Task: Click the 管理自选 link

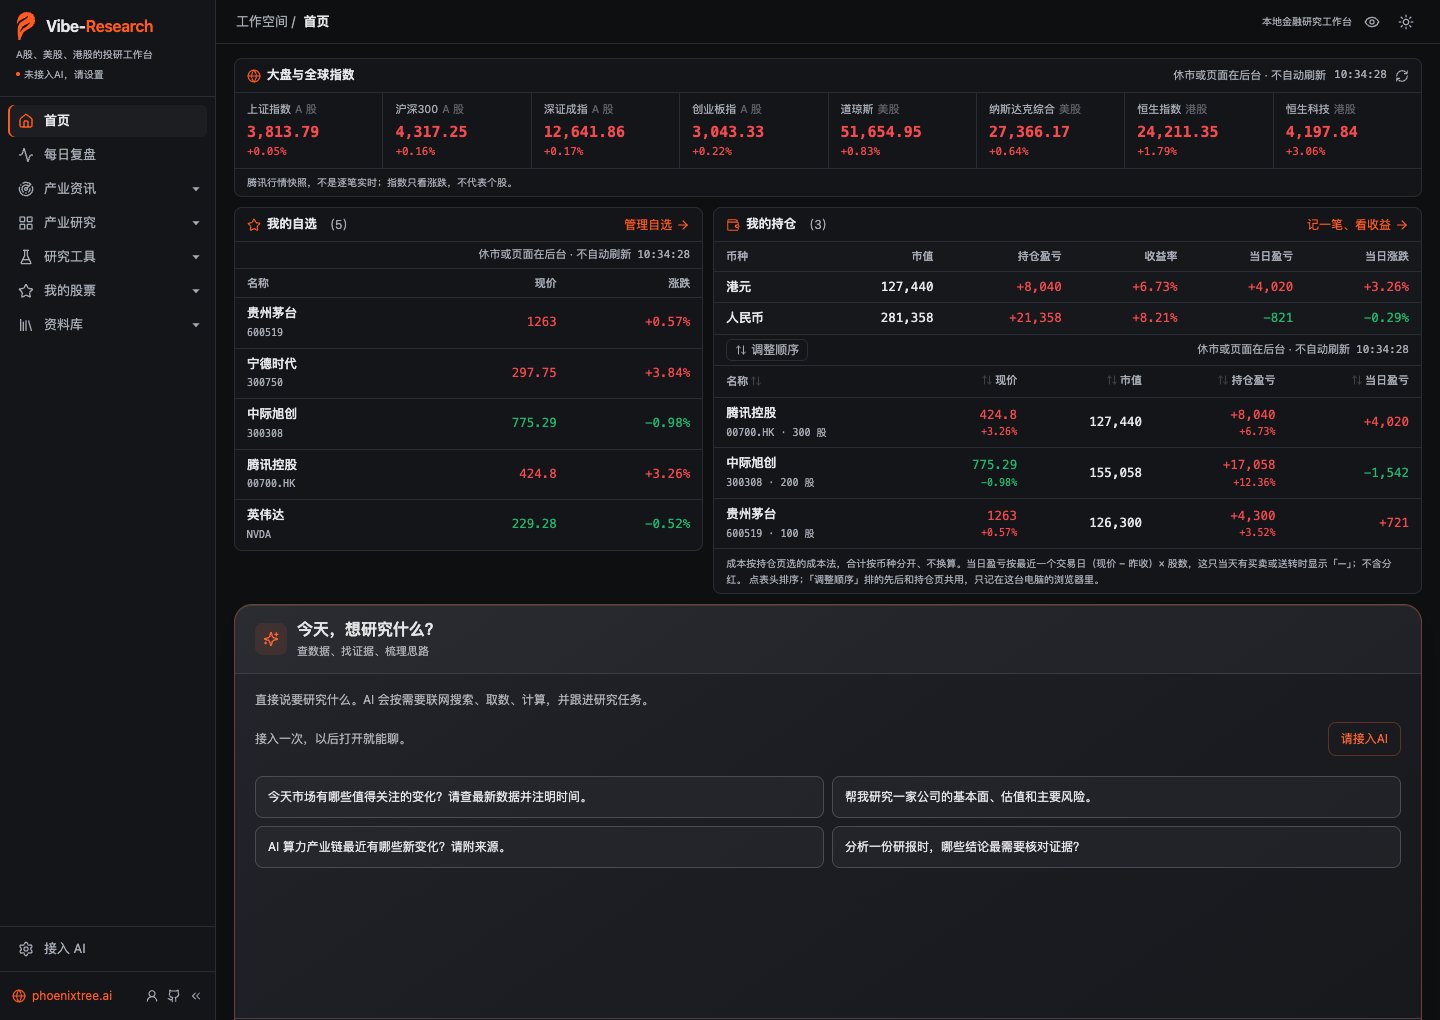Action: click(x=656, y=225)
